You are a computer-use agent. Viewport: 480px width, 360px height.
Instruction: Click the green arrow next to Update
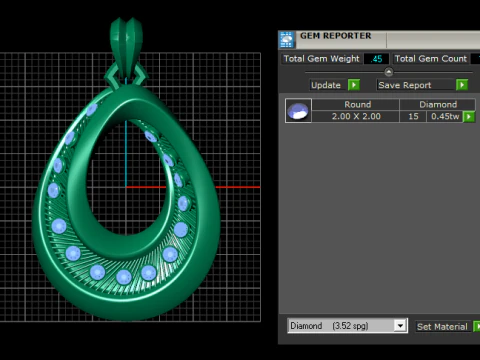(354, 85)
